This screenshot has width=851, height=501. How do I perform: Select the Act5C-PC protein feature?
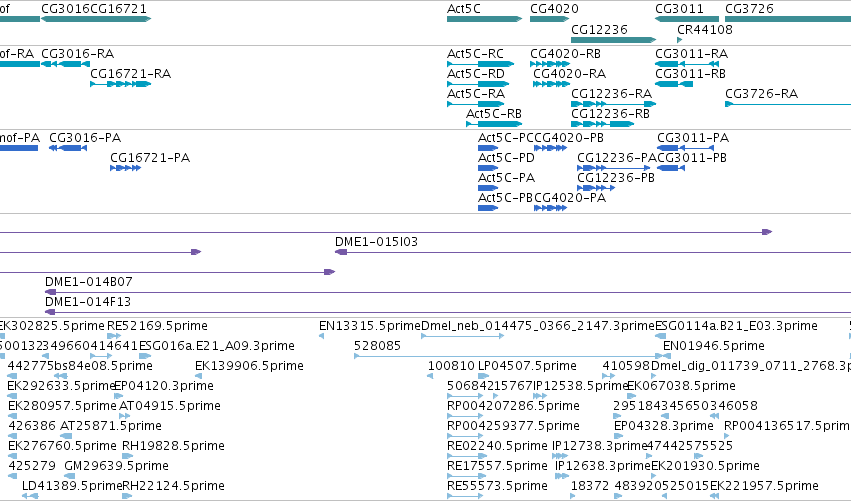[x=488, y=148]
